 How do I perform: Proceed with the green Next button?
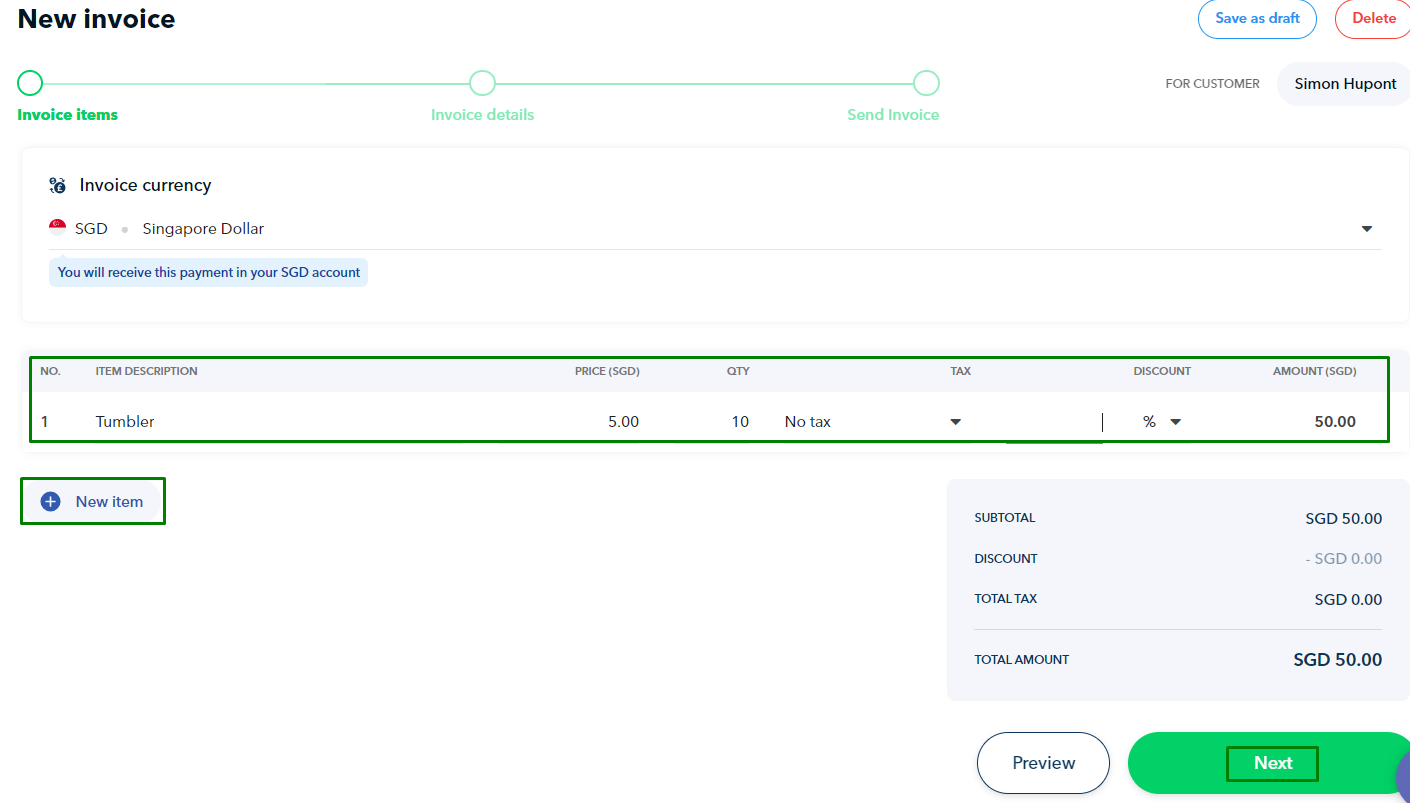pyautogui.click(x=1272, y=763)
